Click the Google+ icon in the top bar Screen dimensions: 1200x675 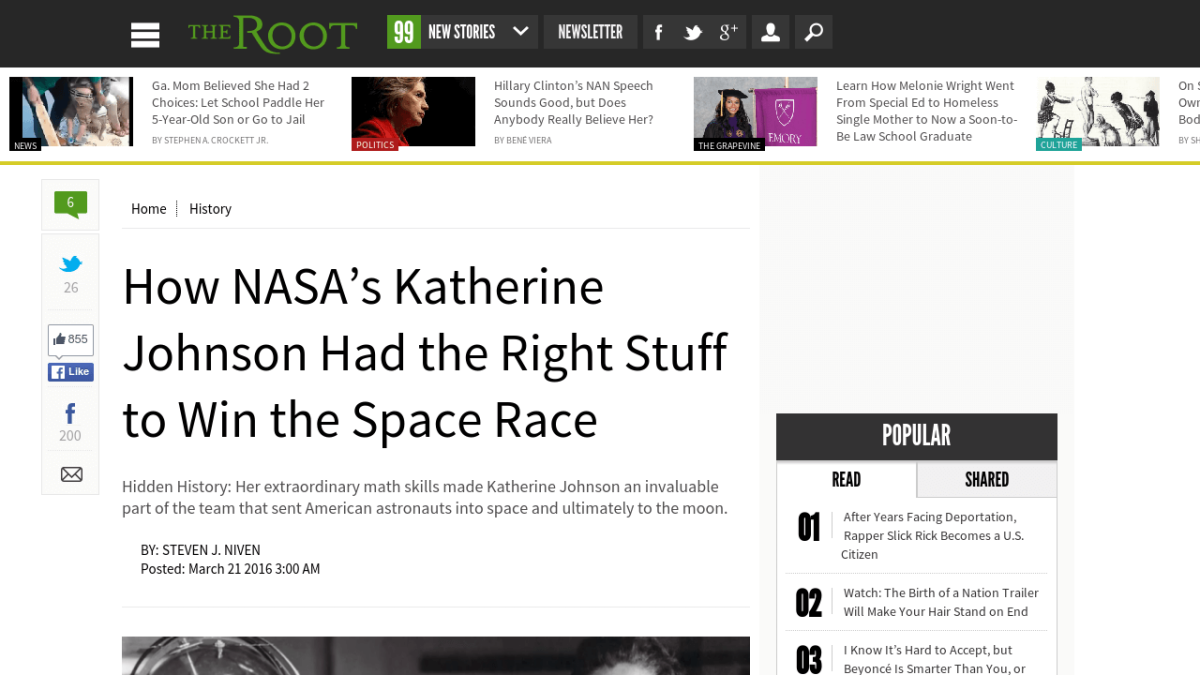click(x=728, y=31)
